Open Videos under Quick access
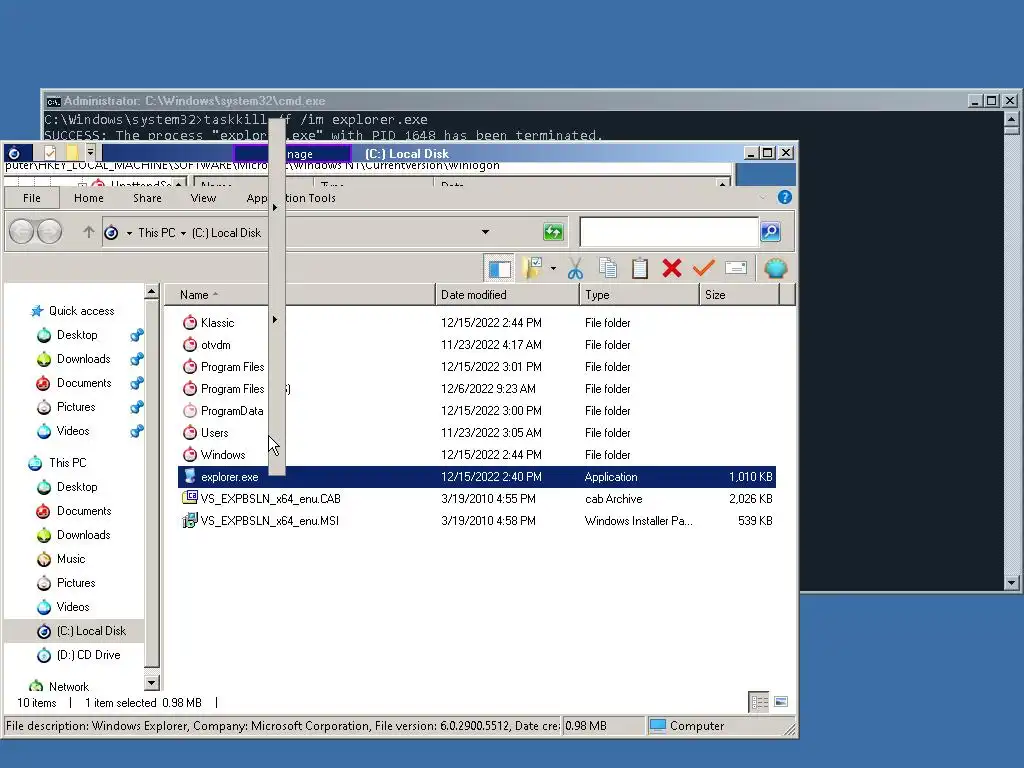The height and width of the screenshot is (768, 1024). [72, 431]
